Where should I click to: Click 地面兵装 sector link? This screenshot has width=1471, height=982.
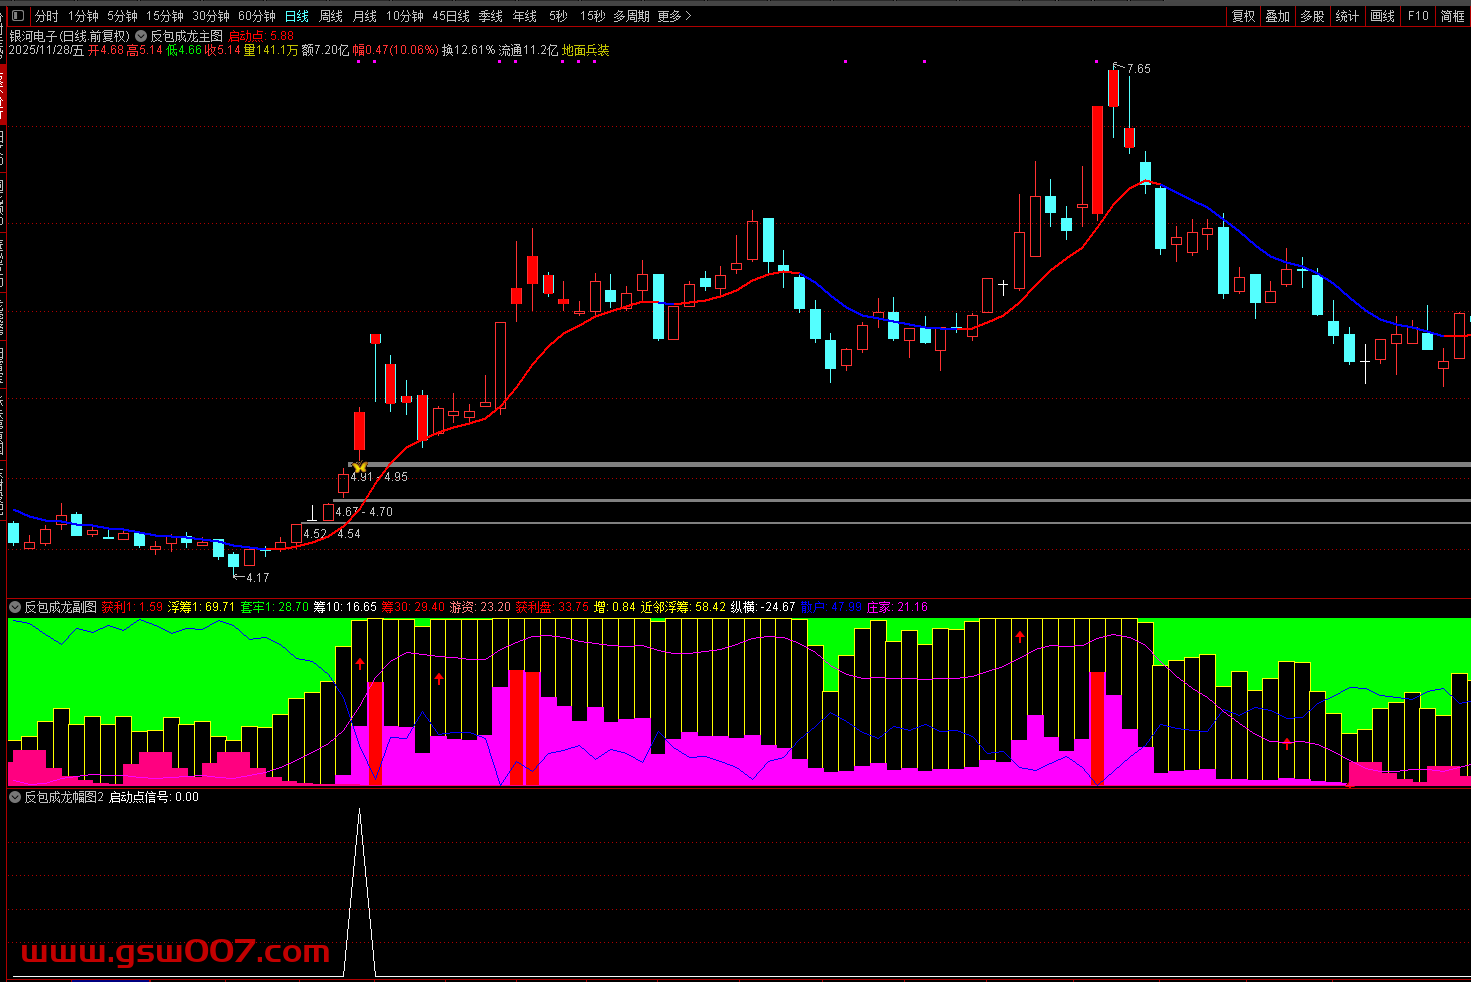pos(585,50)
